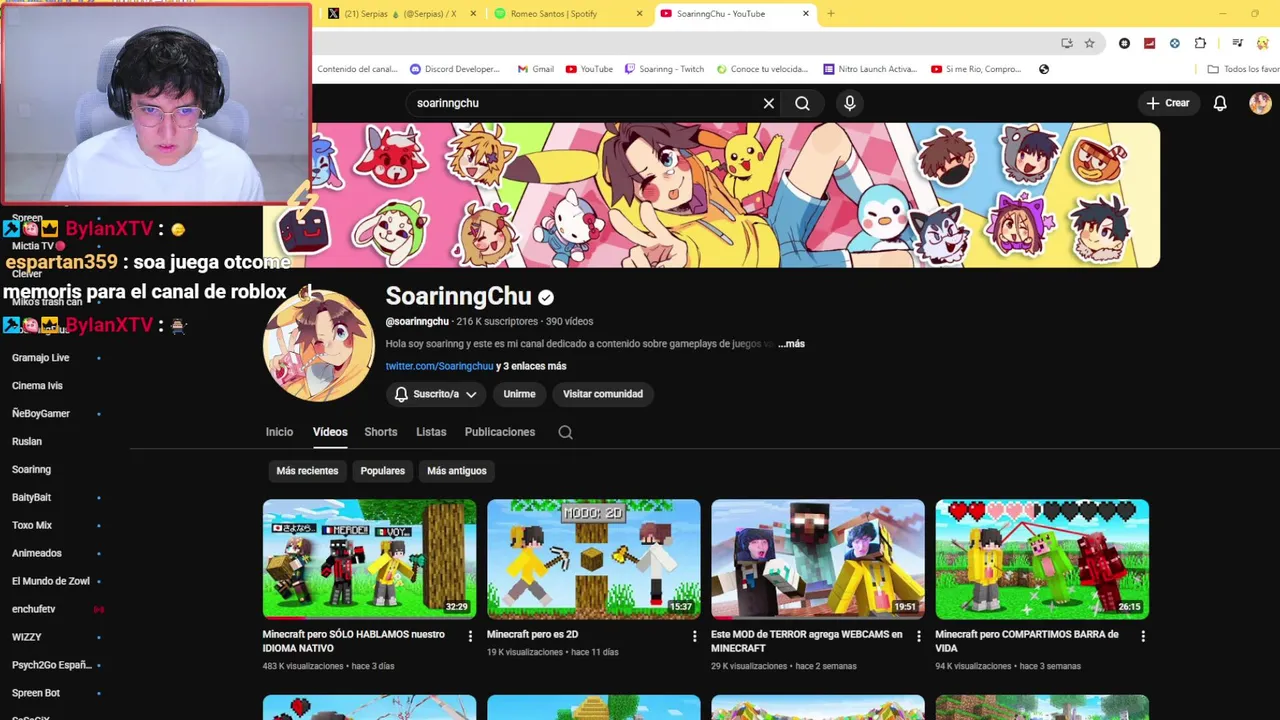Open the 'Soarinng - Twitch' bookmark
The width and height of the screenshot is (1280, 720).
coord(664,69)
